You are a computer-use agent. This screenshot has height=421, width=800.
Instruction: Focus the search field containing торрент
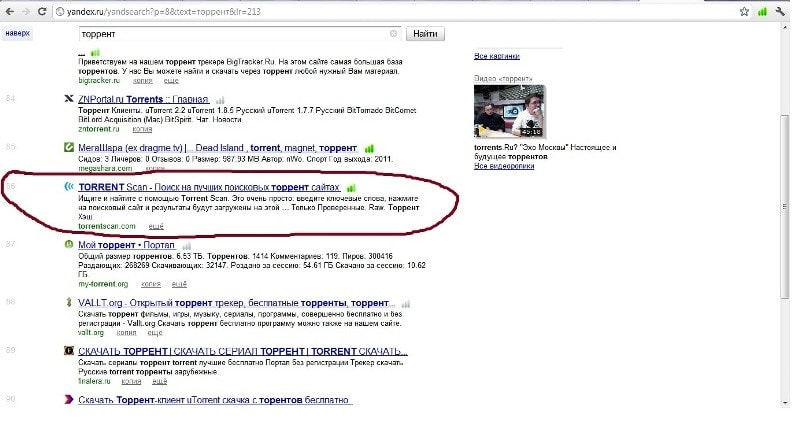pos(240,34)
